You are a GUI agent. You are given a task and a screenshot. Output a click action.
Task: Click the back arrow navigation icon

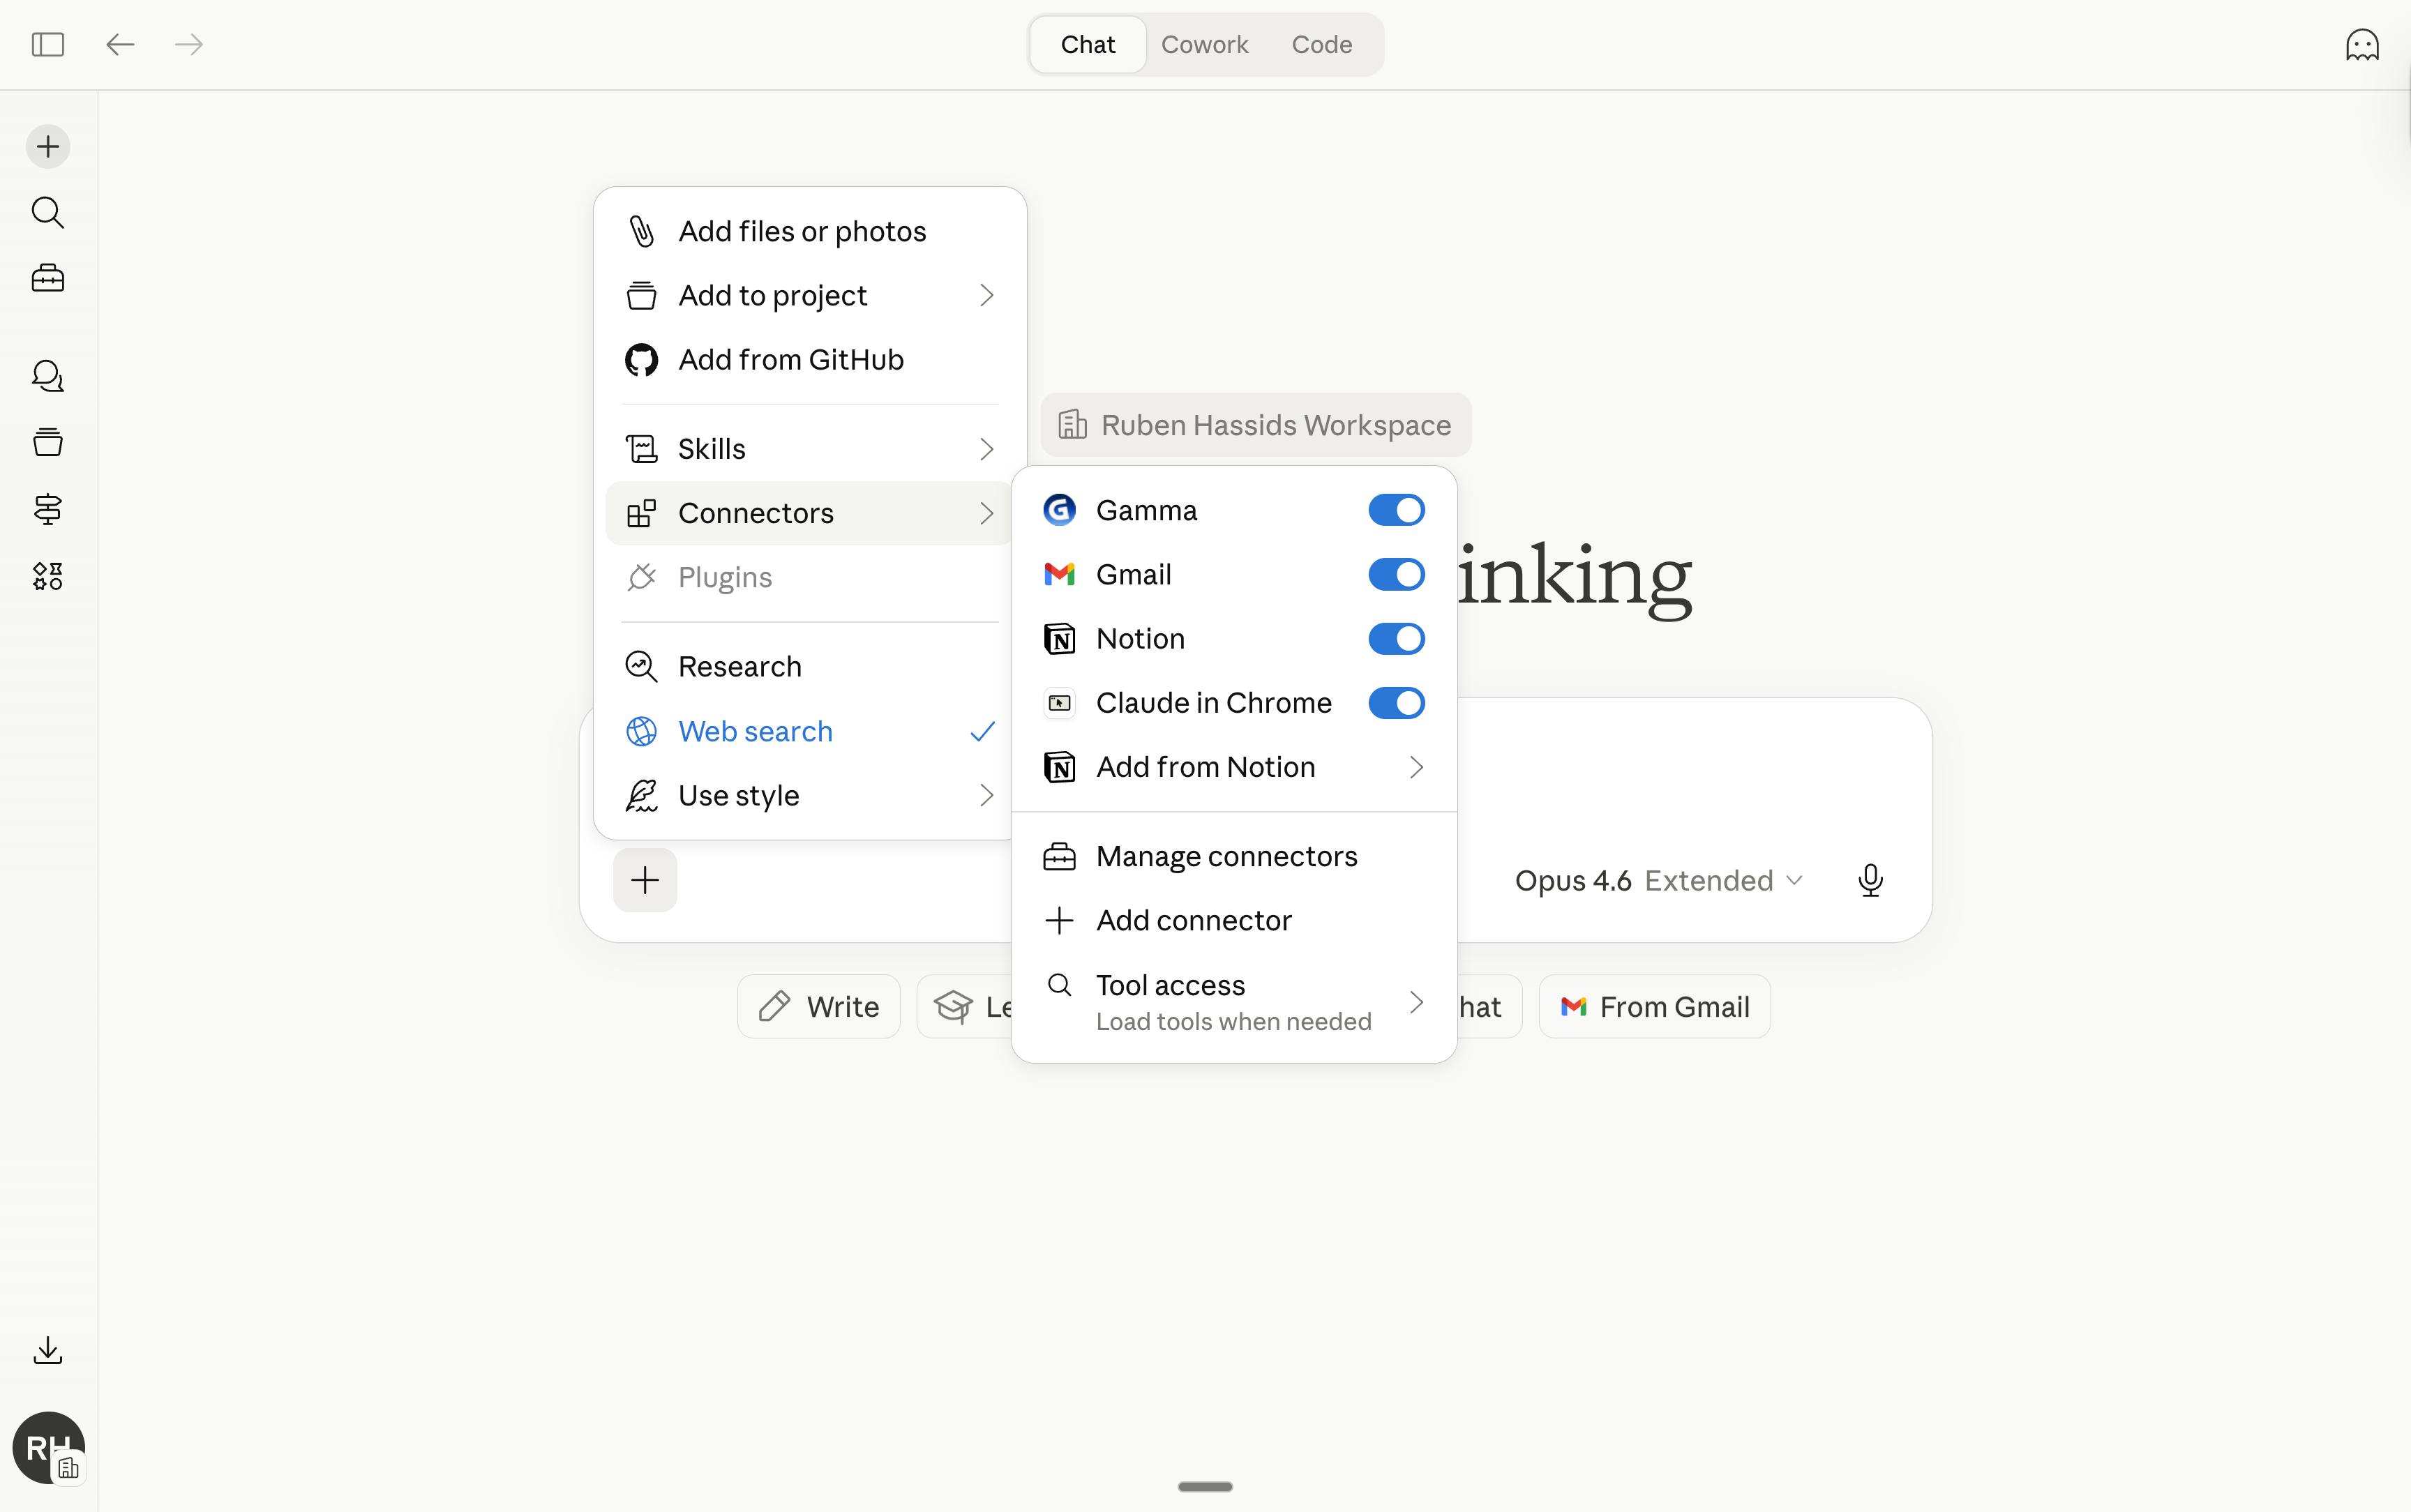click(120, 44)
